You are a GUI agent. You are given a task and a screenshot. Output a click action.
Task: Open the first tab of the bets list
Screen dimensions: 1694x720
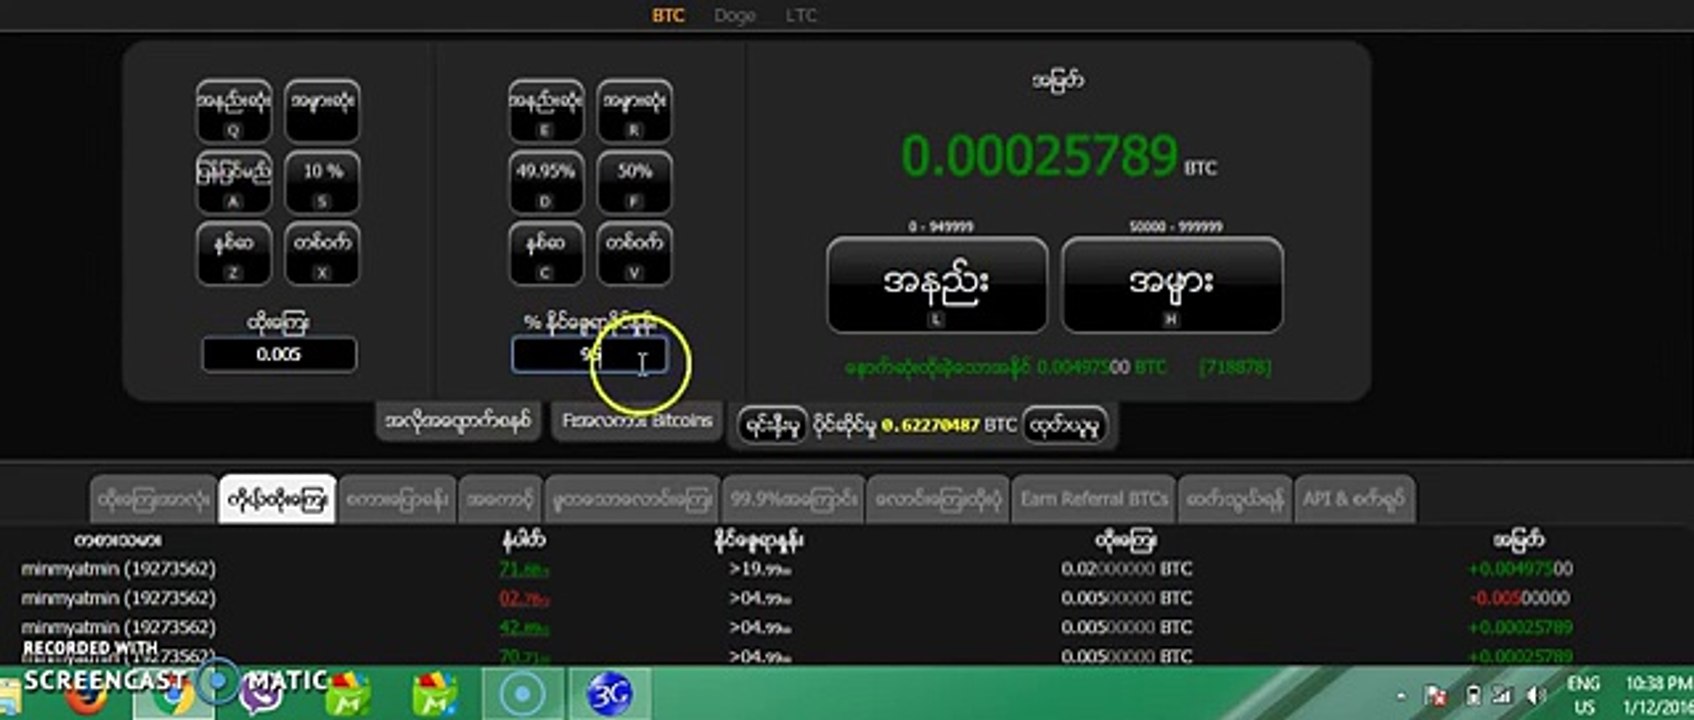[x=153, y=499]
